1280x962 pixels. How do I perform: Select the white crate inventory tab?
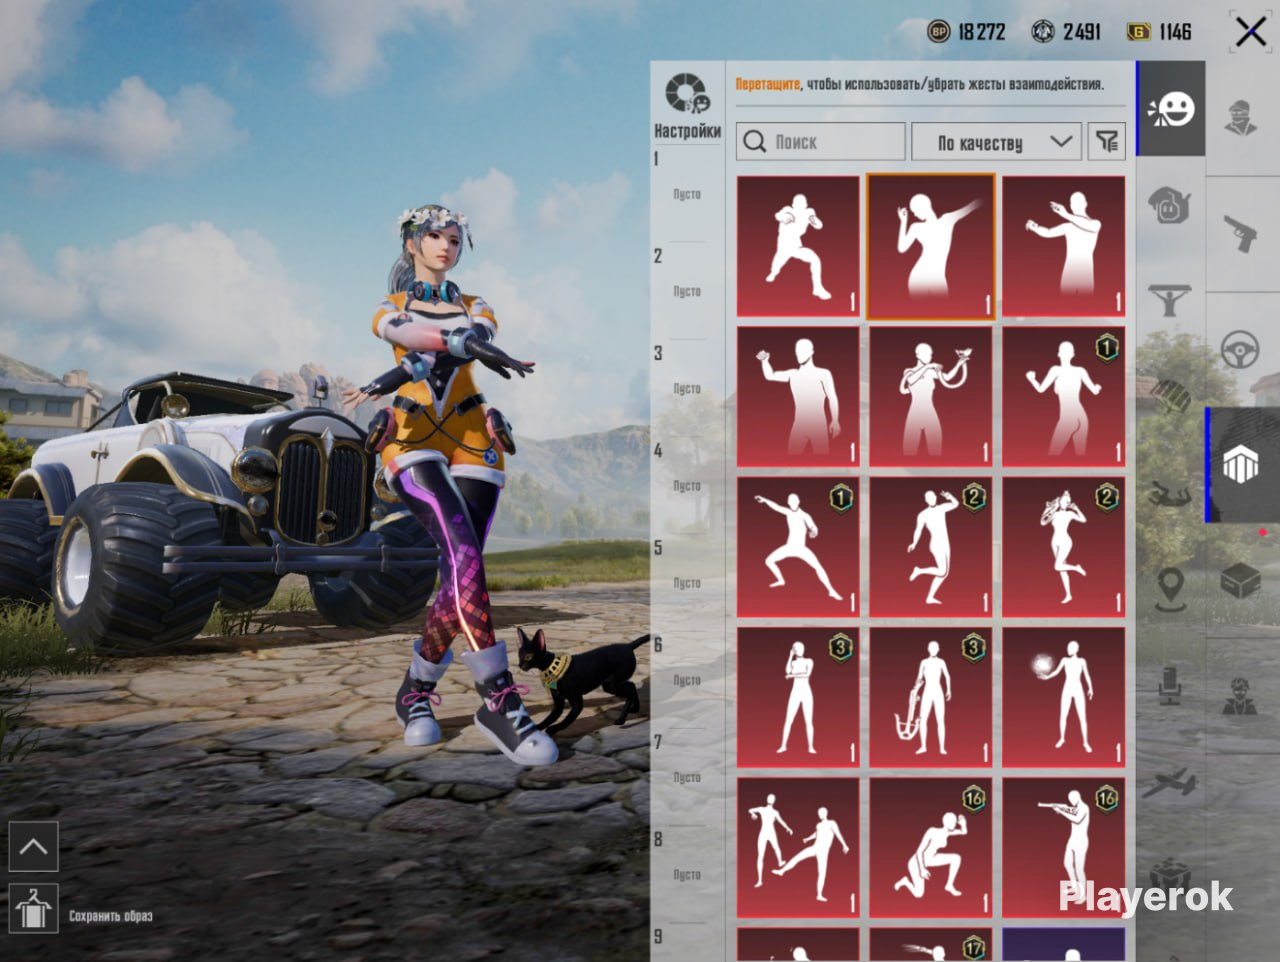click(x=1241, y=465)
